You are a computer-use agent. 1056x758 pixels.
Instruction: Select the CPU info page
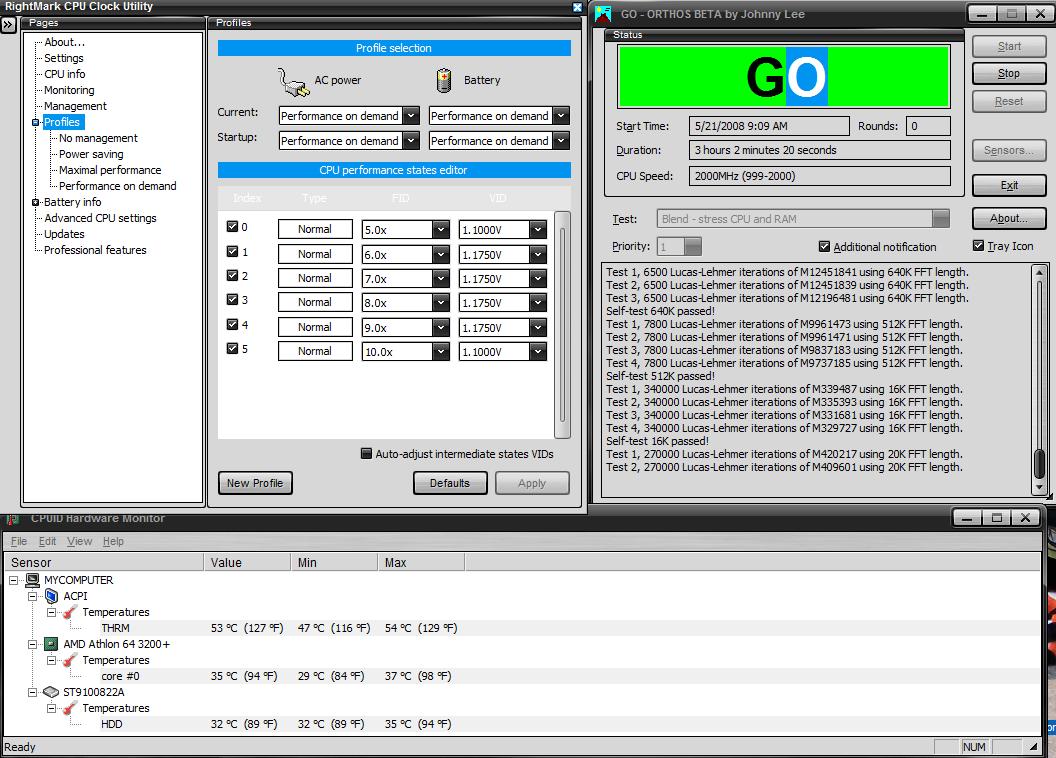65,74
